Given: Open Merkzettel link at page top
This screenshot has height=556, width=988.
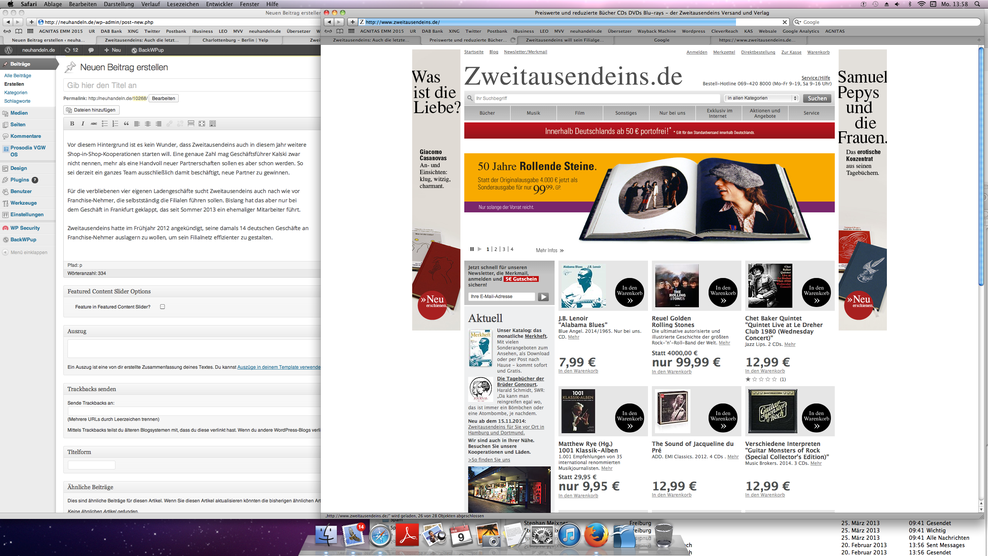Looking at the screenshot, I should [724, 52].
